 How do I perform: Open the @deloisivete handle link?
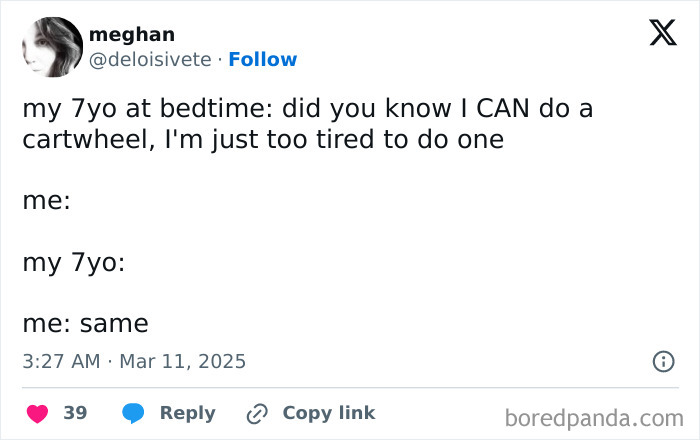click(150, 59)
